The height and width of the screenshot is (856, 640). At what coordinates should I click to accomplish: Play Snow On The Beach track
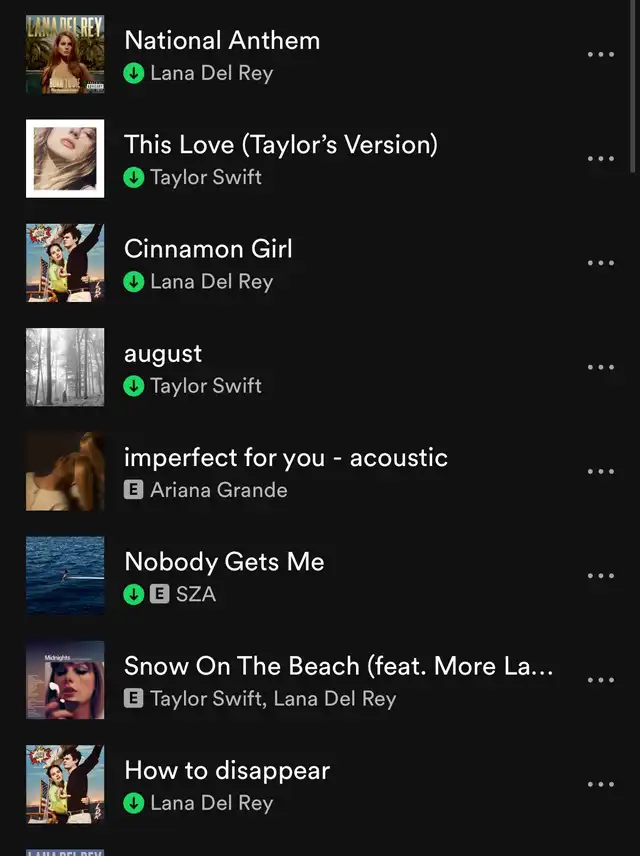(x=338, y=666)
